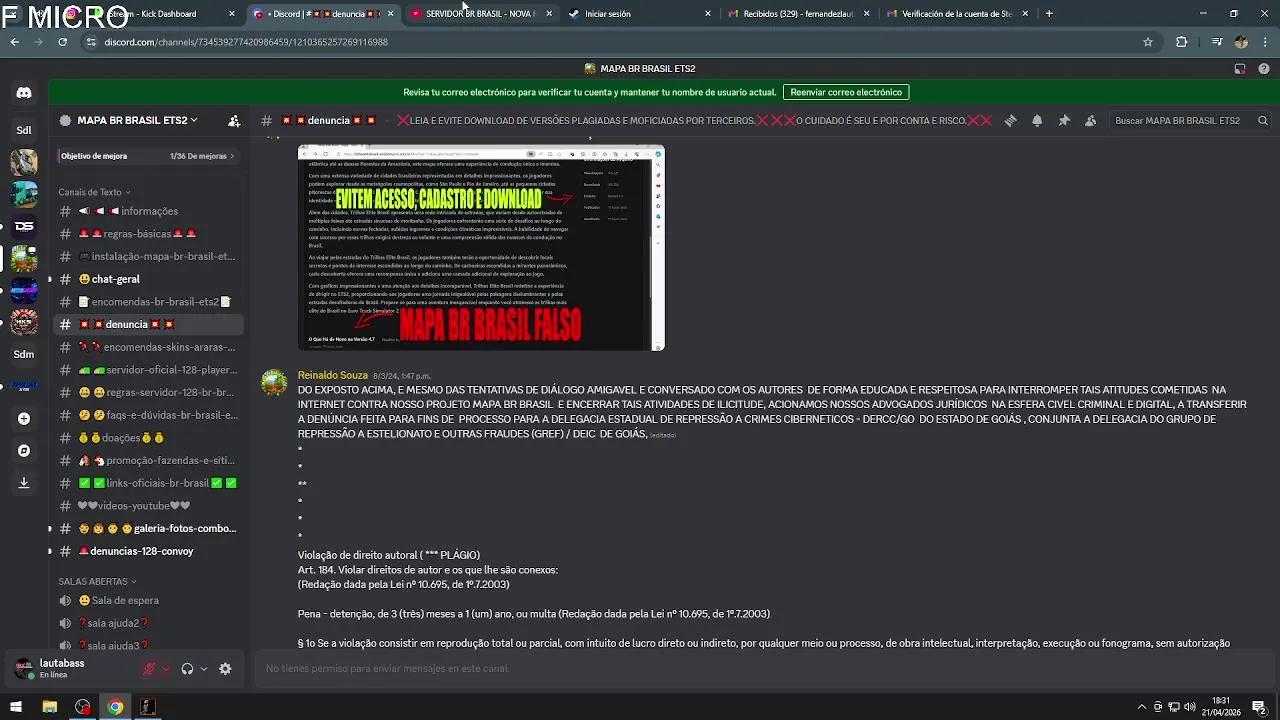Open Discover servers compass icon
The height and width of the screenshot is (720, 1280).
(24, 450)
